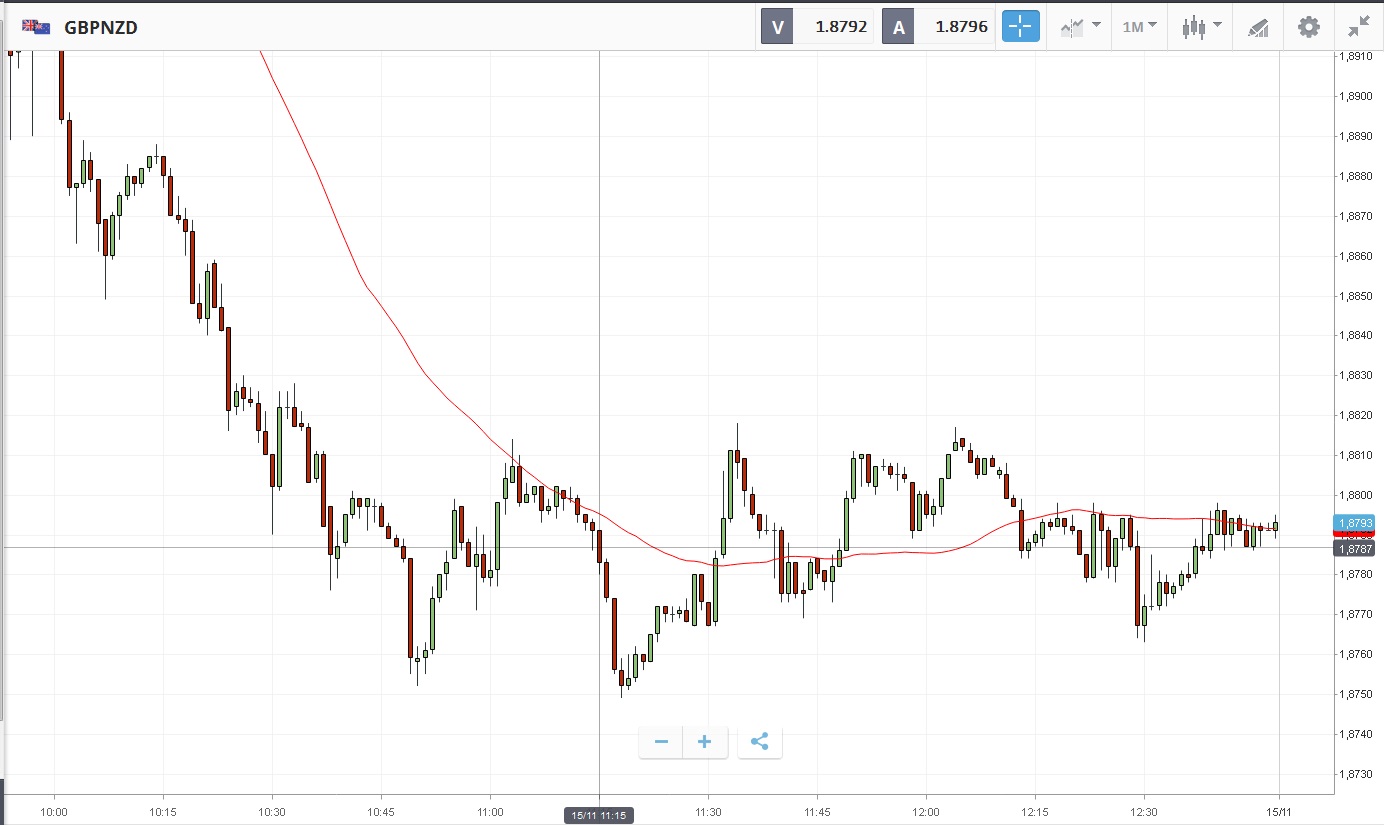
Task: Collapse the chart from fullscreen
Action: [x=1358, y=27]
